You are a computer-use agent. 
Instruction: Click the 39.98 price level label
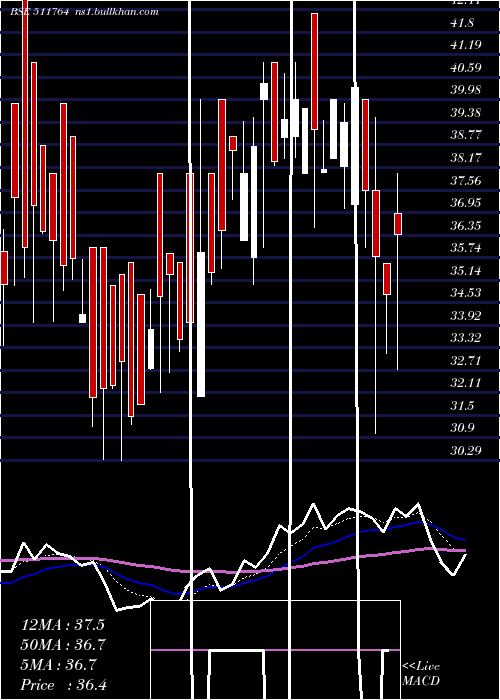[x=466, y=90]
